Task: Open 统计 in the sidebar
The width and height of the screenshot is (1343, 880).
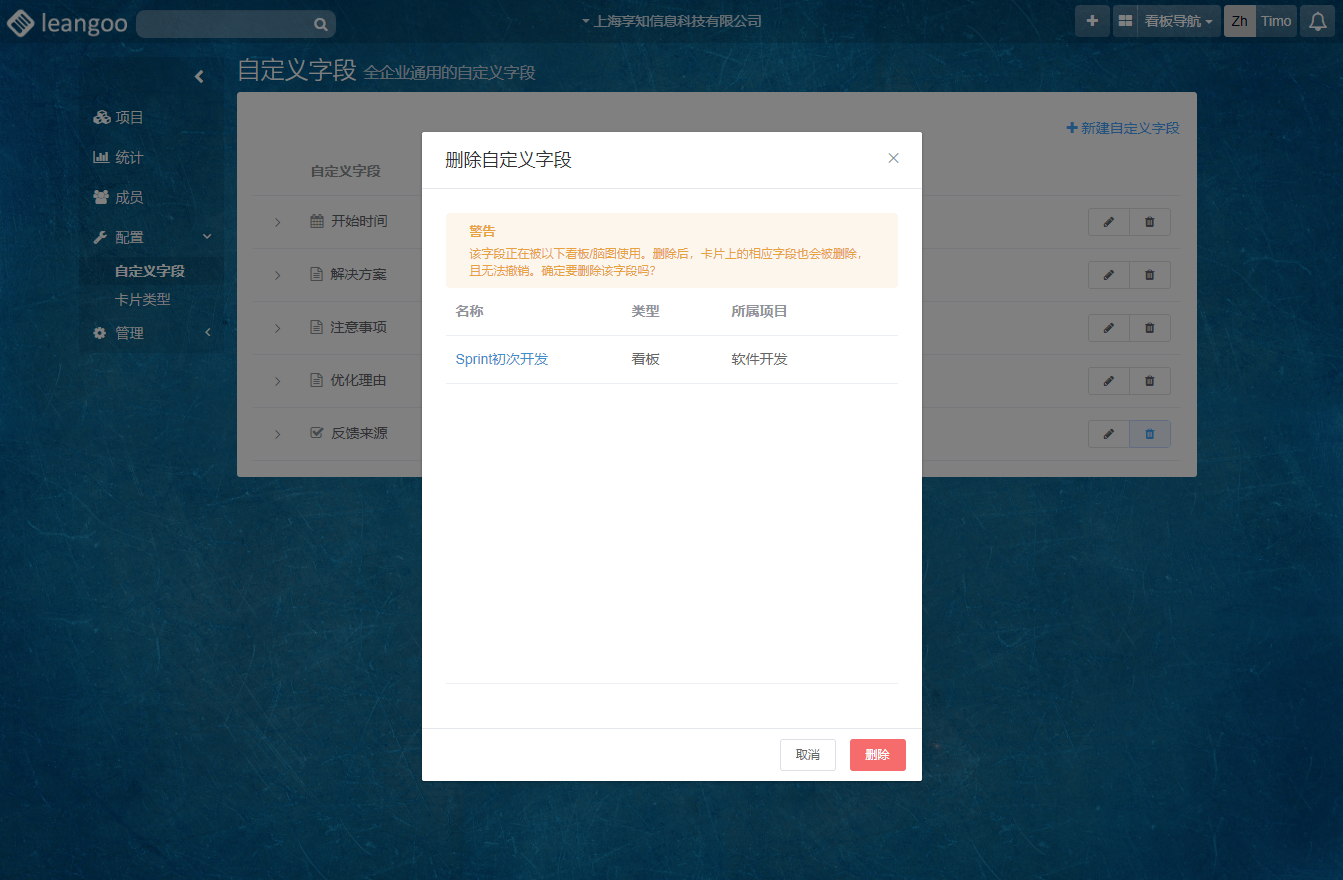Action: [x=129, y=157]
